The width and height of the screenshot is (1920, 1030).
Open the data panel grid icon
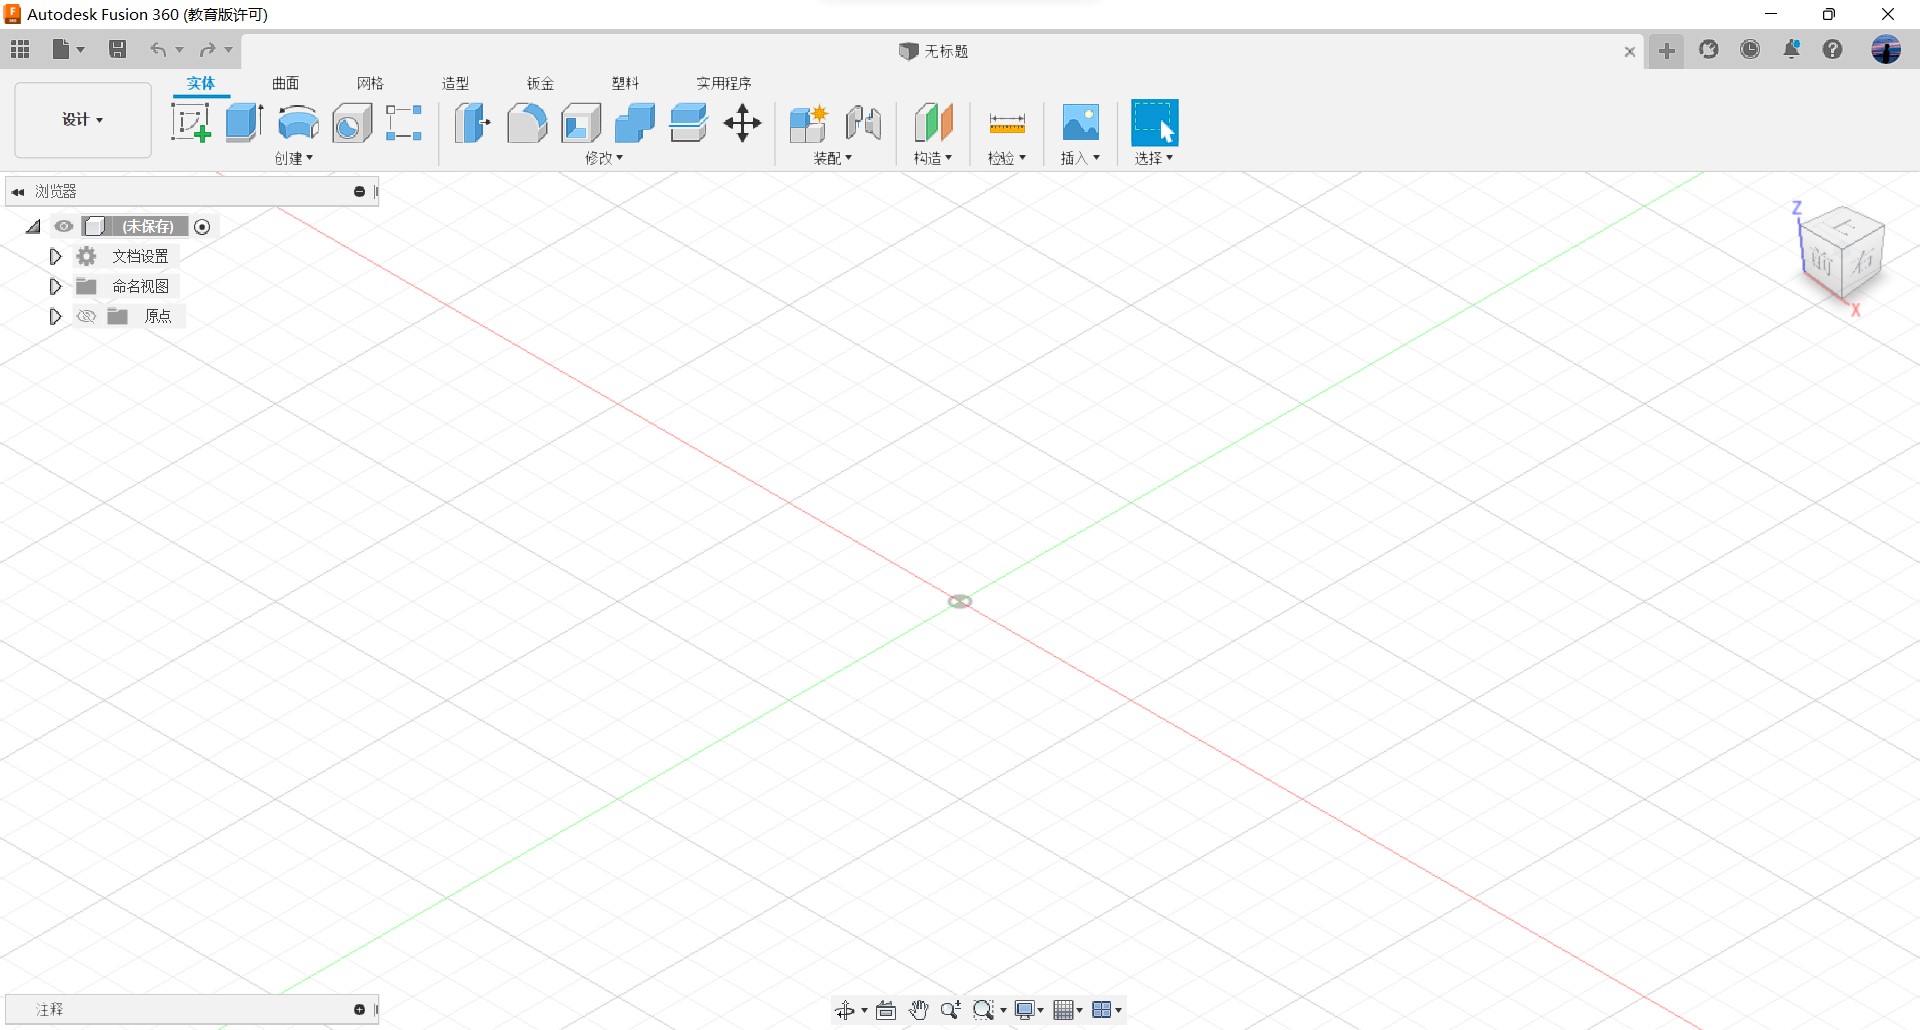[20, 49]
